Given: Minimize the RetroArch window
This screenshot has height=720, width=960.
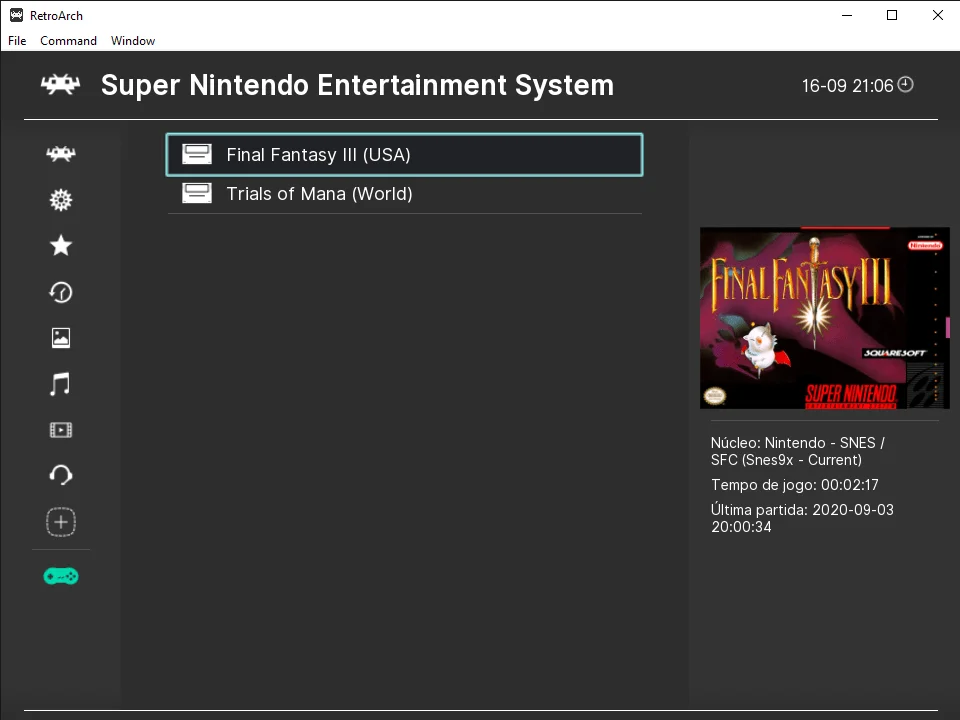Looking at the screenshot, I should point(847,15).
